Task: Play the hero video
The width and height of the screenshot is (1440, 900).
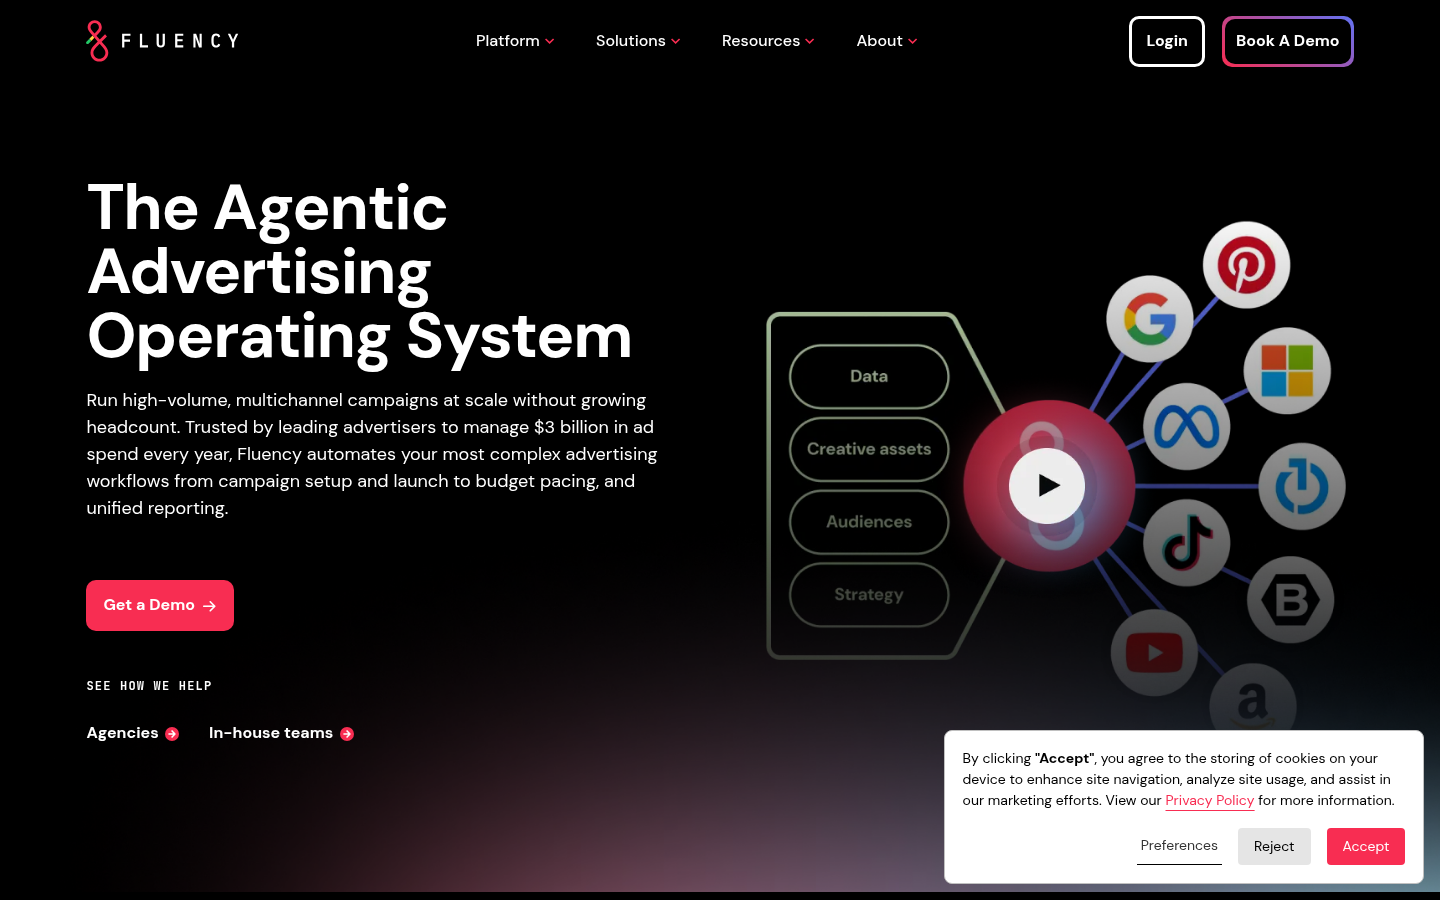Action: pyautogui.click(x=1047, y=486)
